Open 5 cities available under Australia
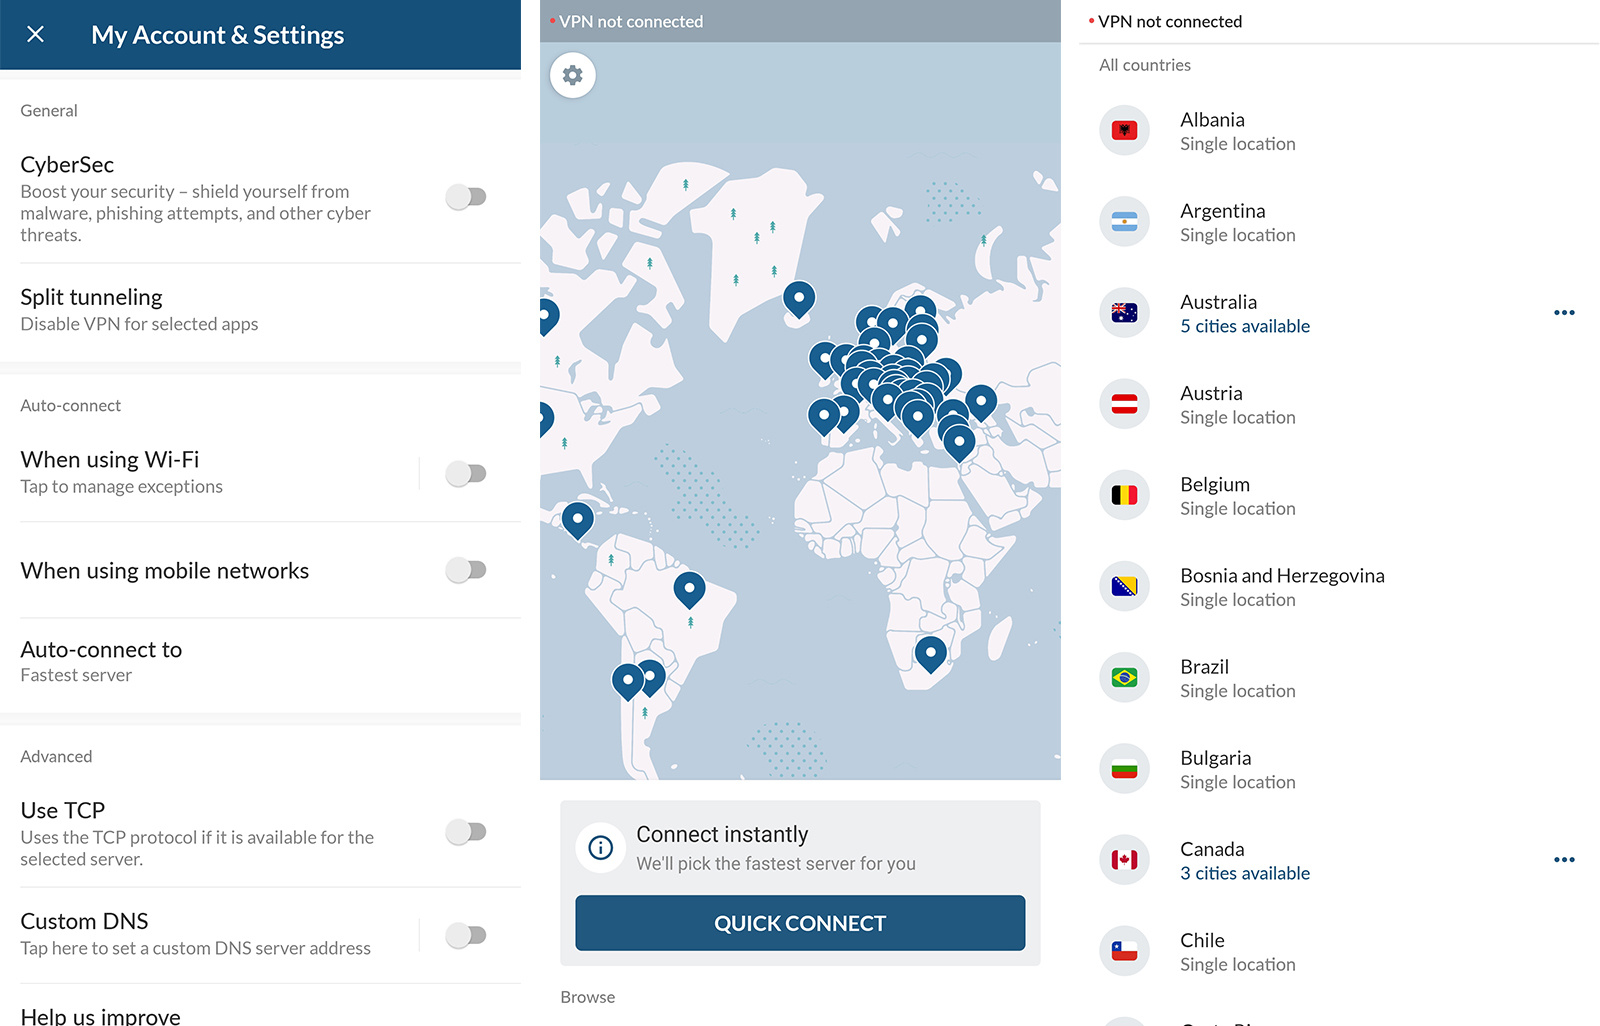This screenshot has width=1600, height=1026. pyautogui.click(x=1245, y=327)
